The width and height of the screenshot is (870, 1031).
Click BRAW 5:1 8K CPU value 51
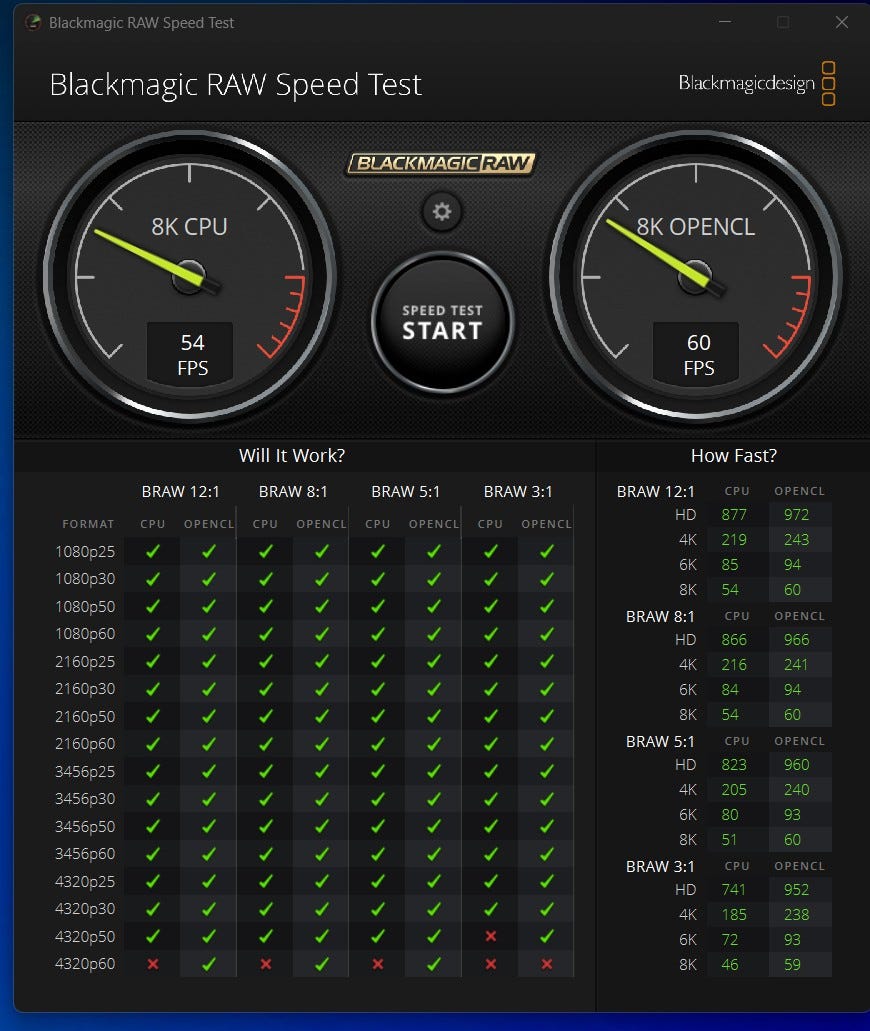coord(729,840)
